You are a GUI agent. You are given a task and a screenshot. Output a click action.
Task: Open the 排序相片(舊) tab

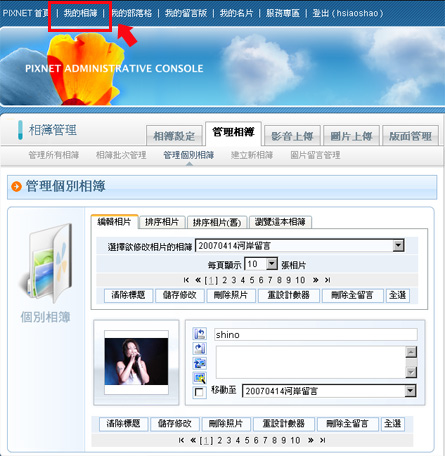click(x=217, y=222)
